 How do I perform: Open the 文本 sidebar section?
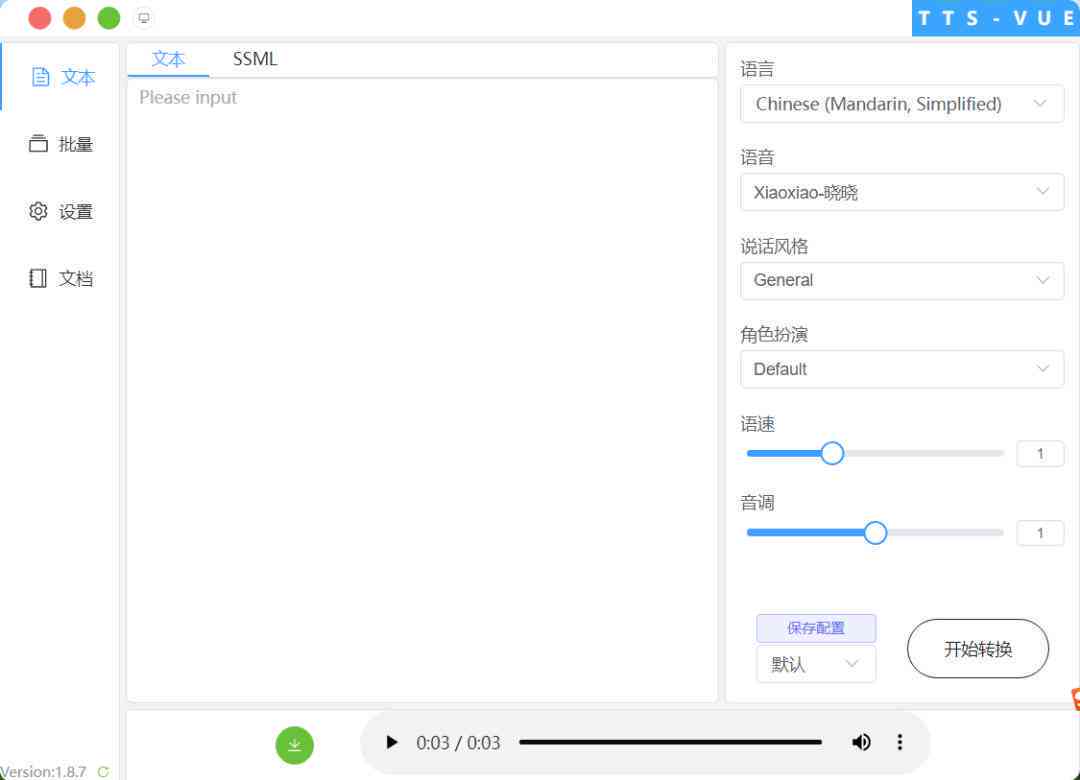point(62,77)
